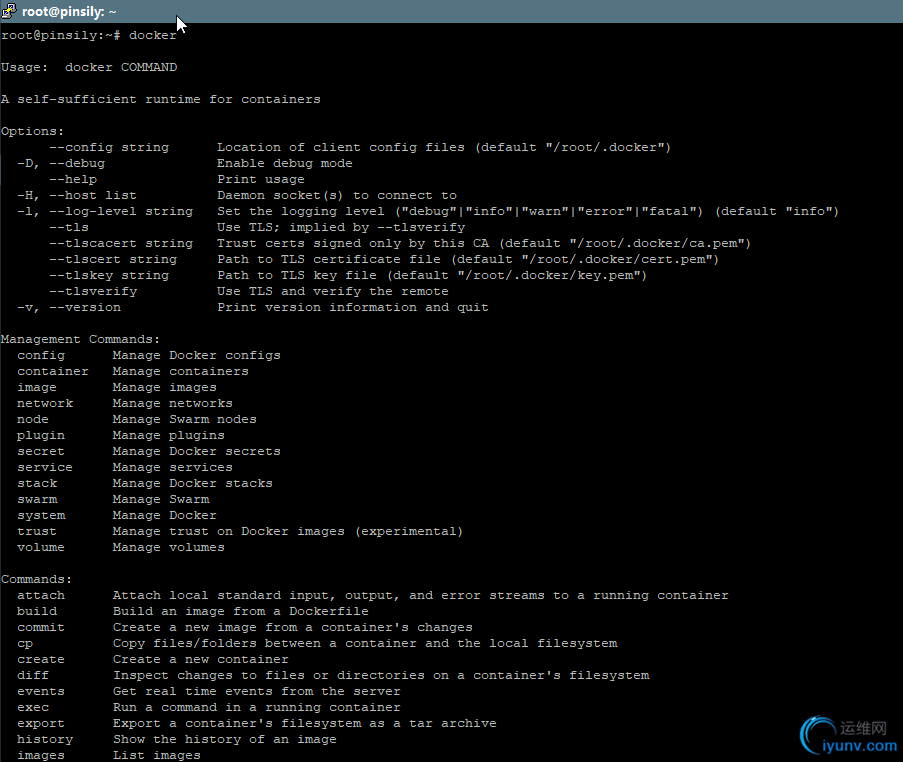Screen dimensions: 903x762
Task: Click the 'Management Commands:' heading
Action: 81,340
